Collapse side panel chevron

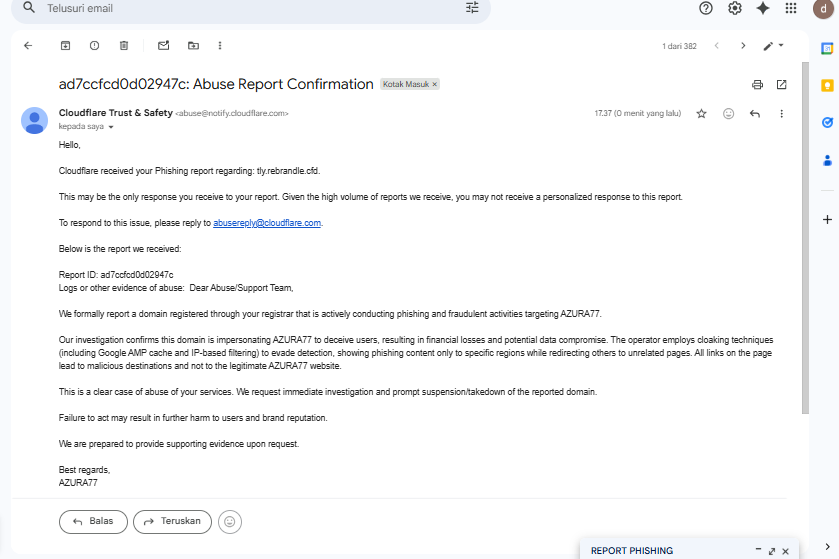(x=827, y=547)
